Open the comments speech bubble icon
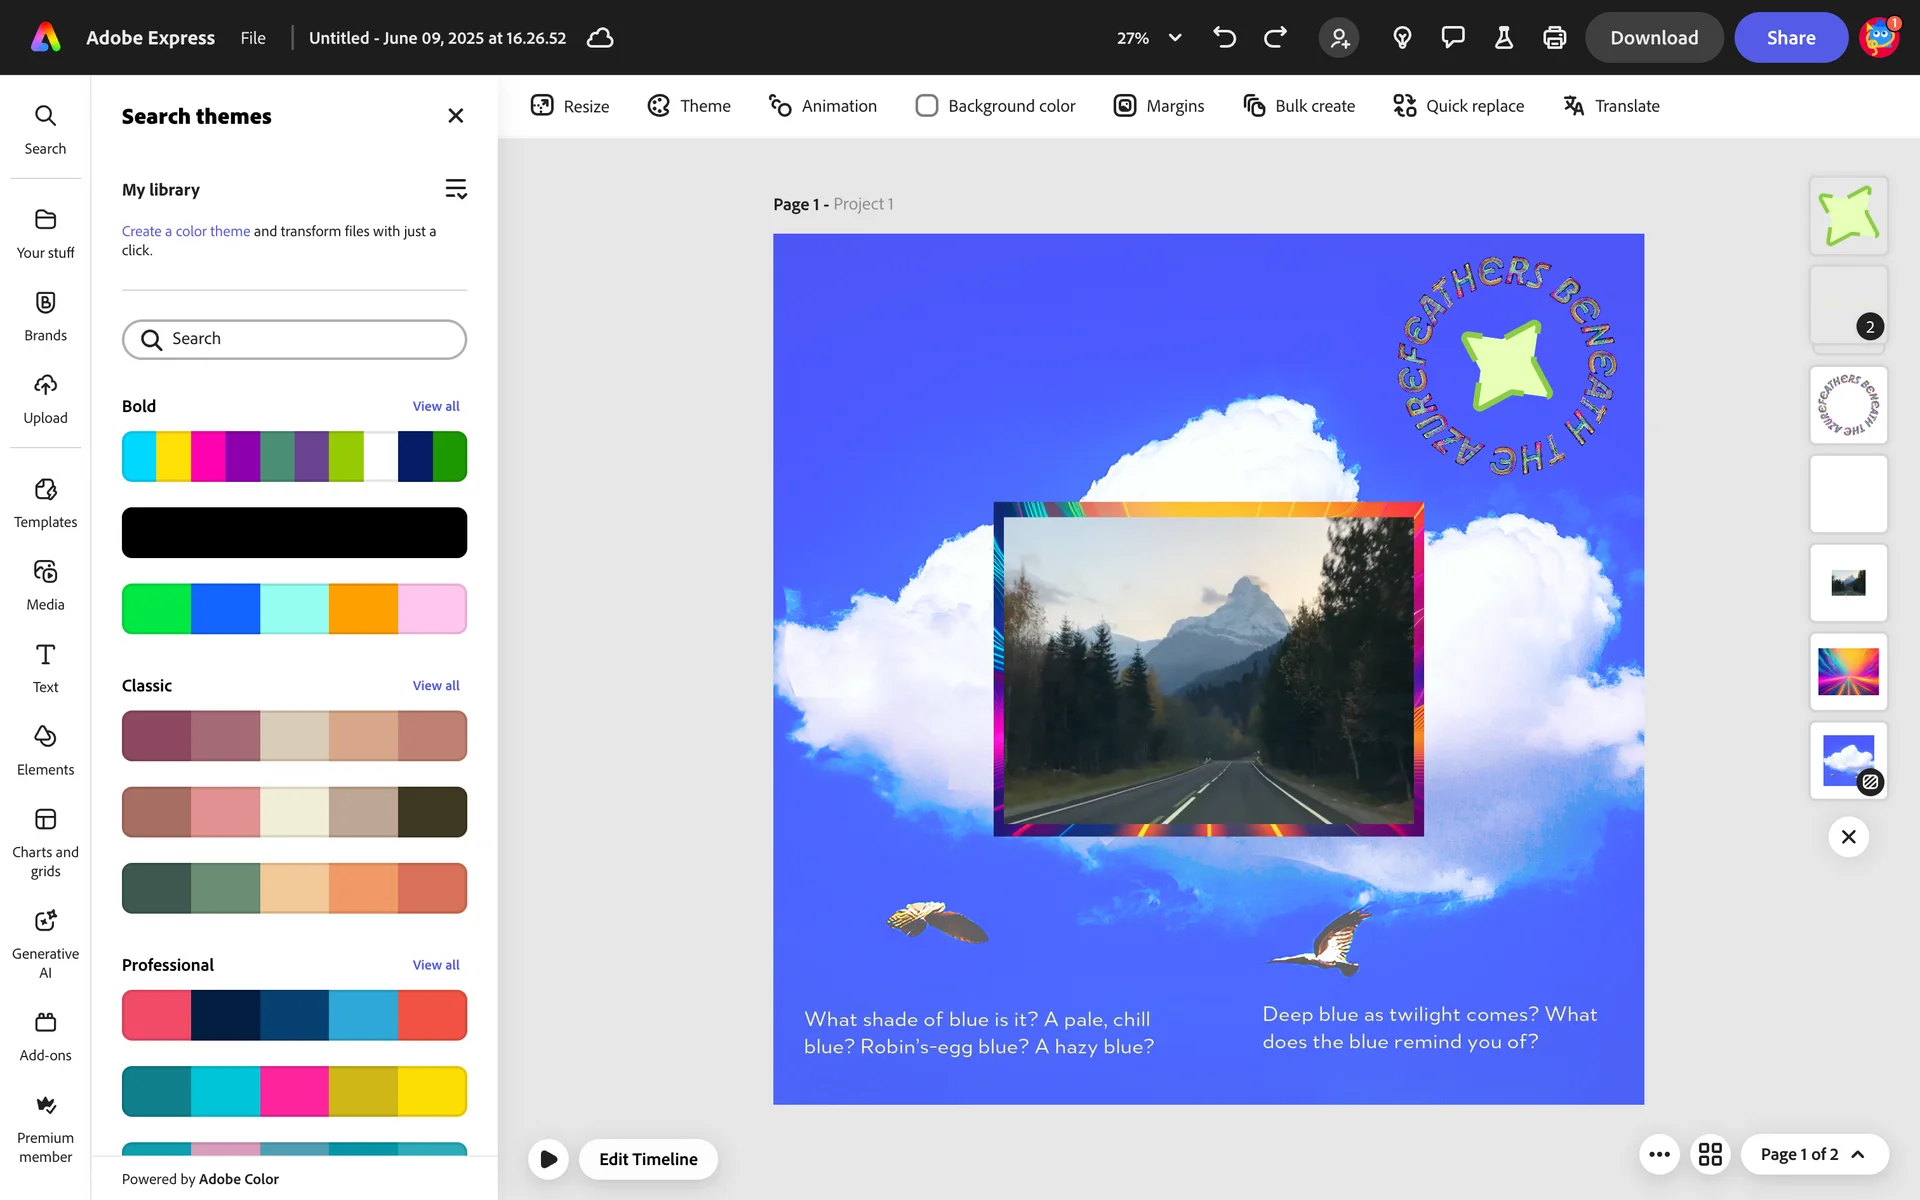 coord(1452,38)
